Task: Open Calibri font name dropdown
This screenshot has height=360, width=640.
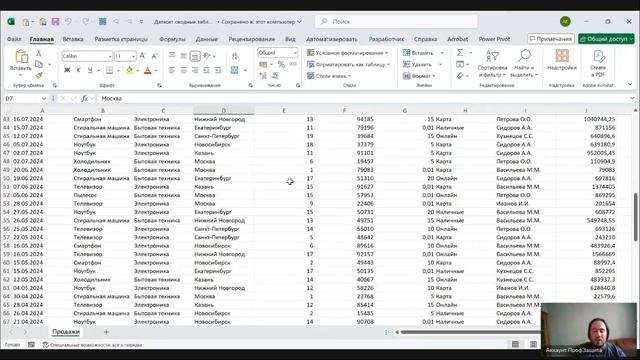Action: pos(110,56)
